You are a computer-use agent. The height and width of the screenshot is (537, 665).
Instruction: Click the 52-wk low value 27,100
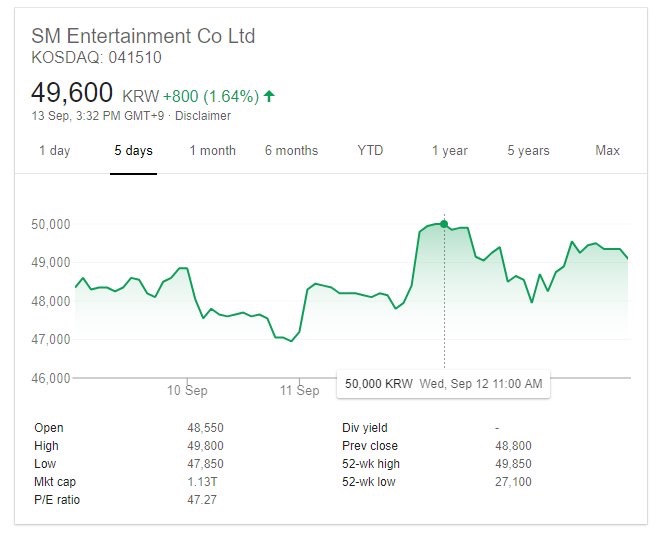click(513, 482)
